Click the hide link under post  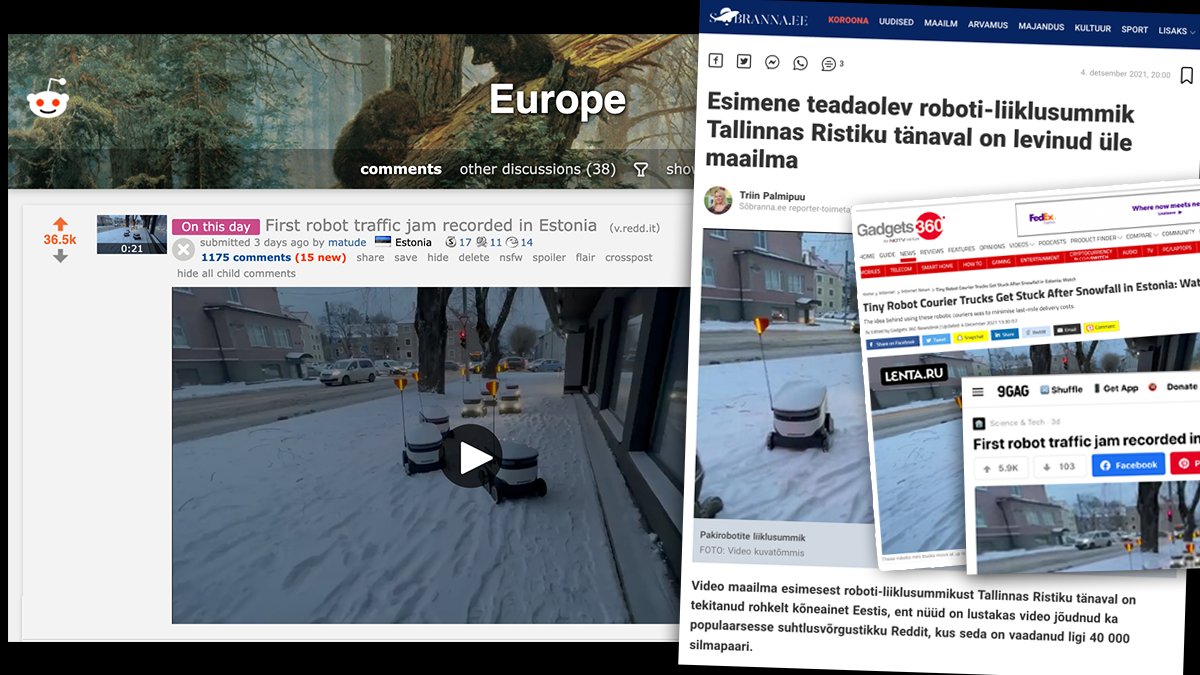tap(438, 257)
